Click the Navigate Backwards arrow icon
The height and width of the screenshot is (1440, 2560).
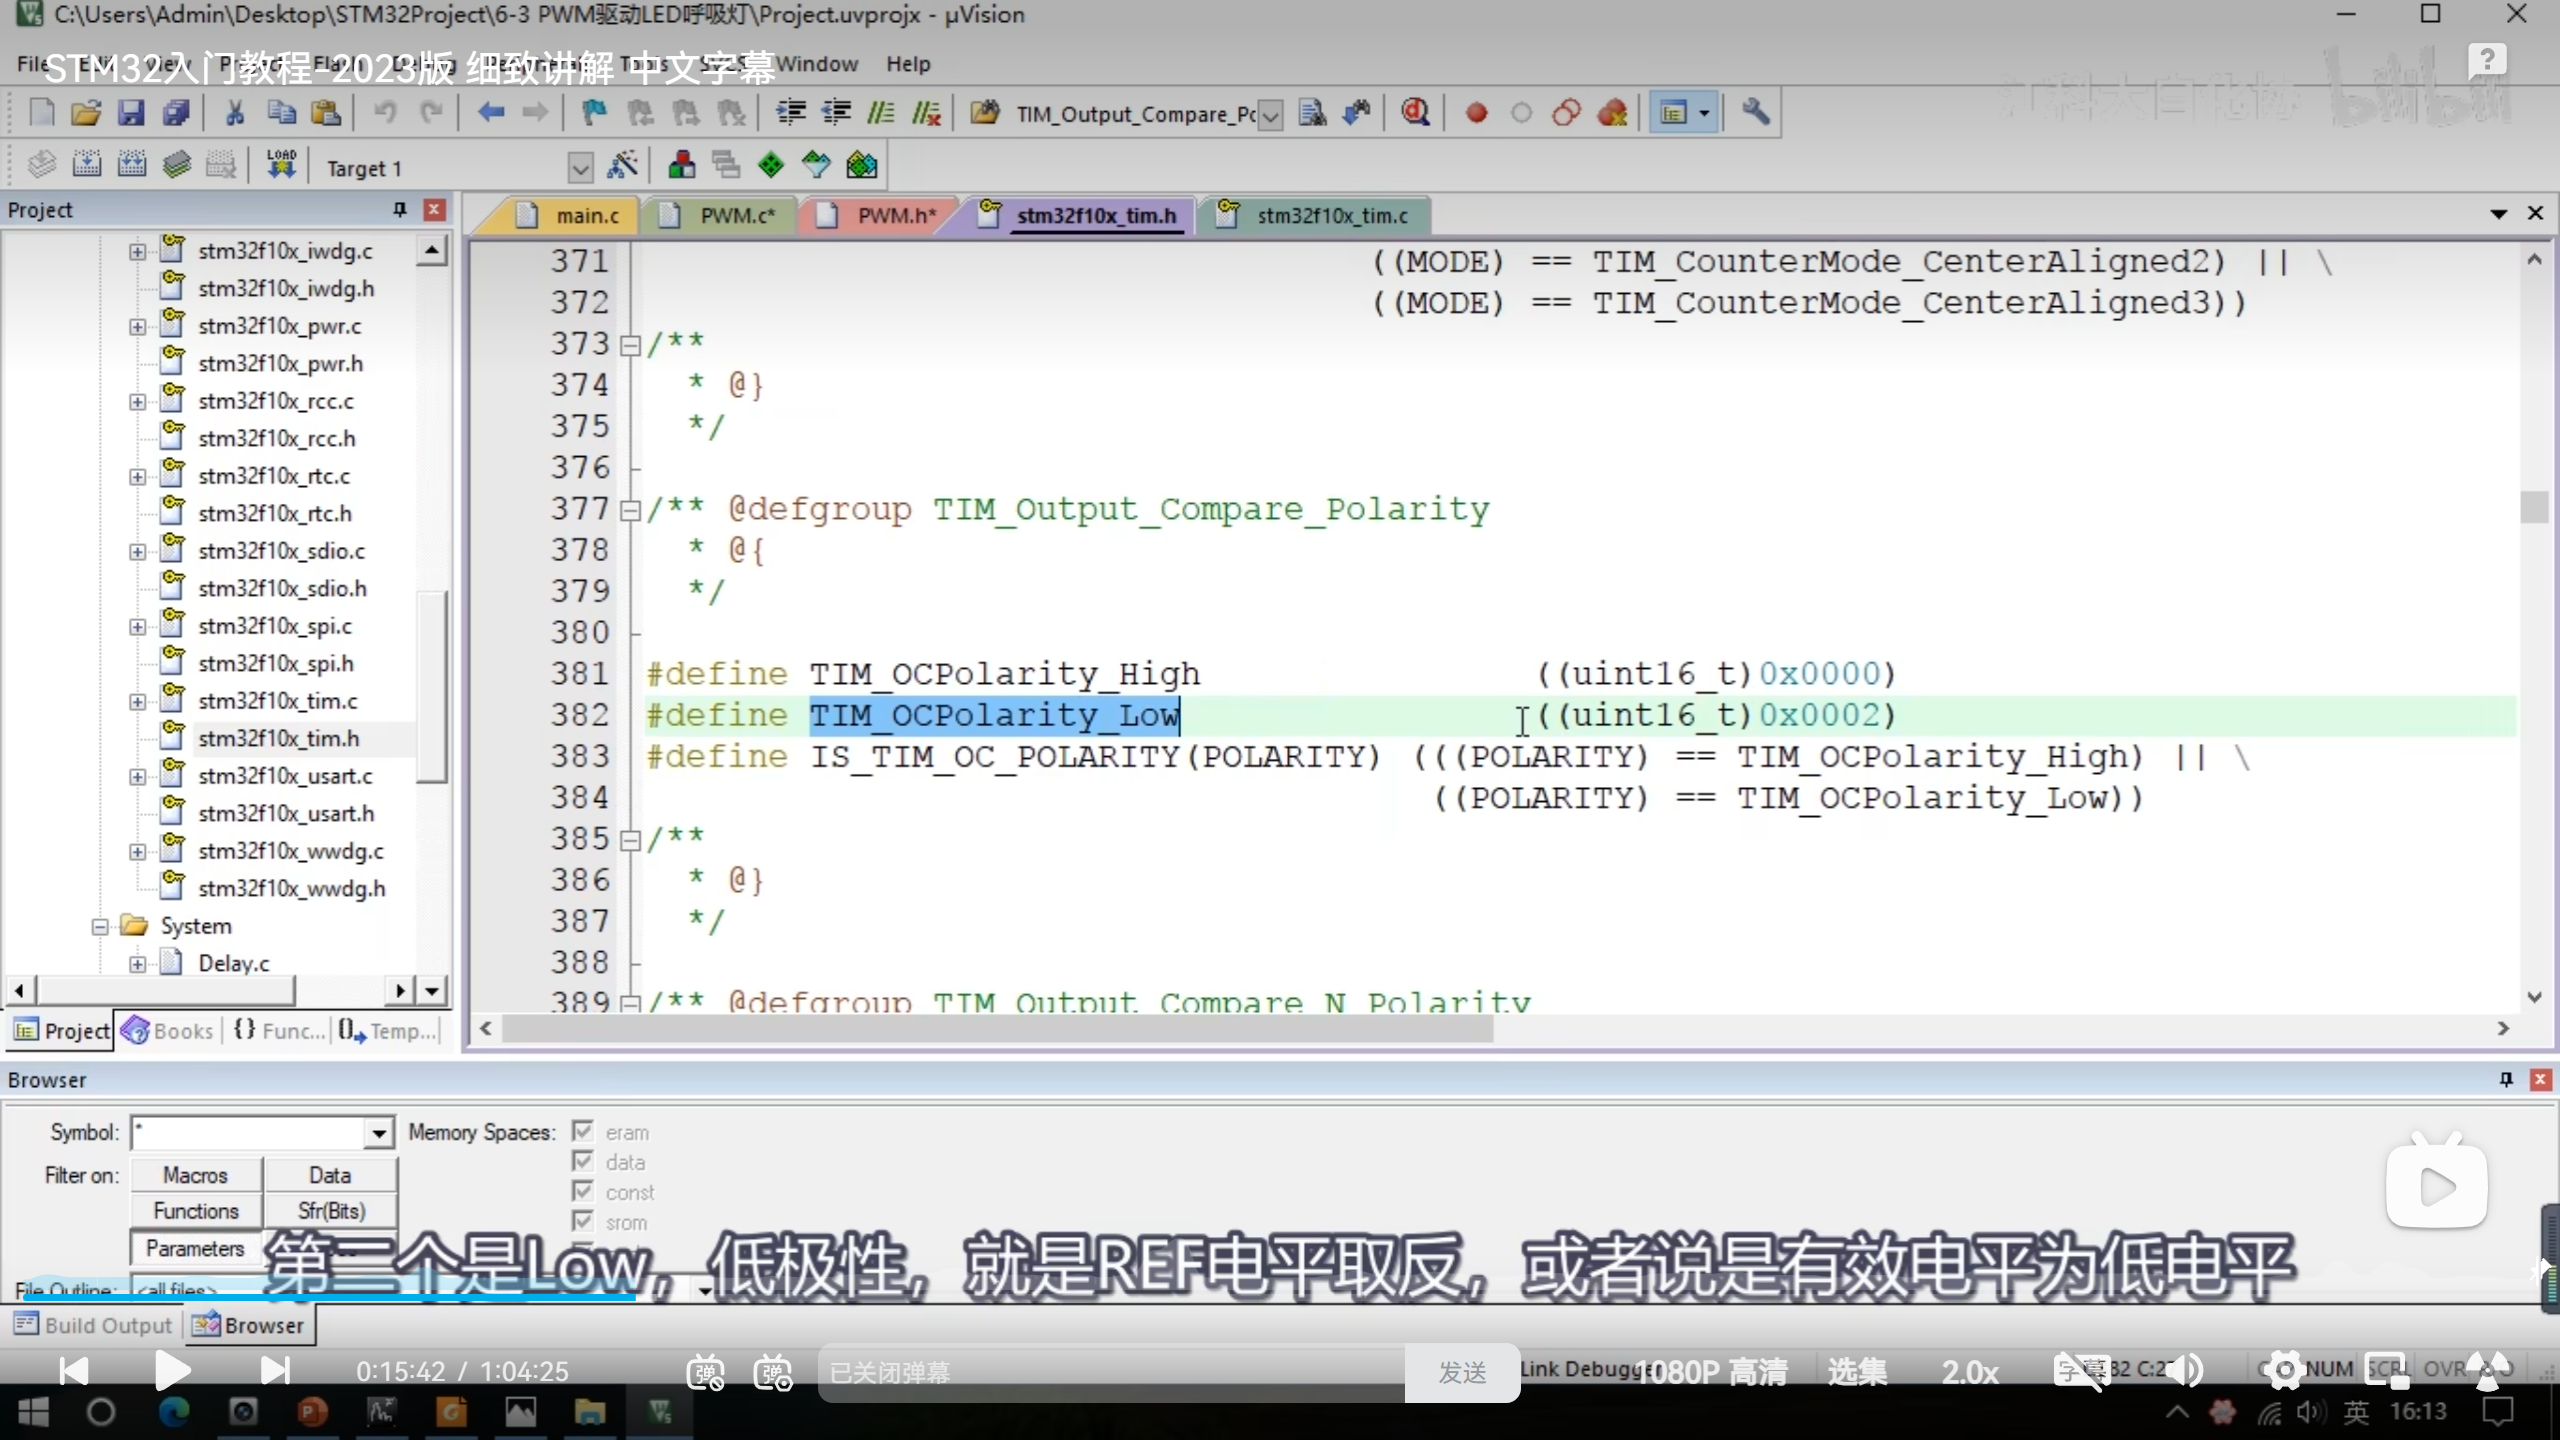click(x=490, y=113)
